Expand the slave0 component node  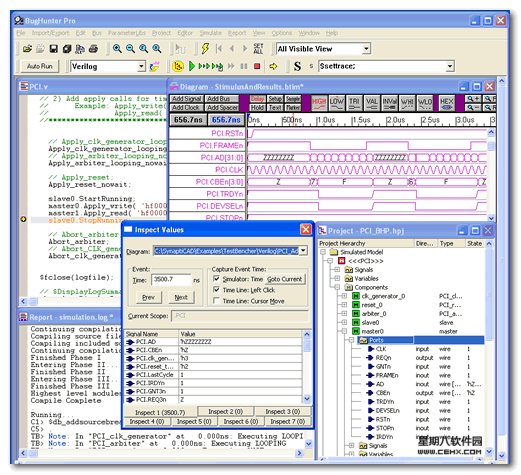[344, 322]
